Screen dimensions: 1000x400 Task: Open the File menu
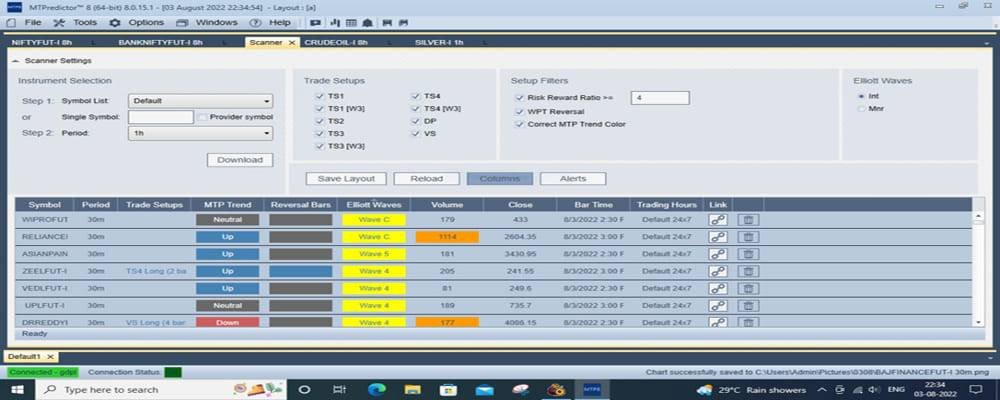tap(33, 22)
